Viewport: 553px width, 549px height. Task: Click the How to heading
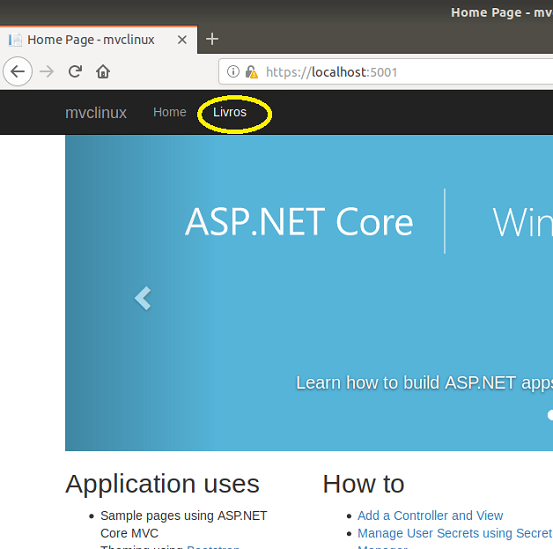(x=363, y=484)
